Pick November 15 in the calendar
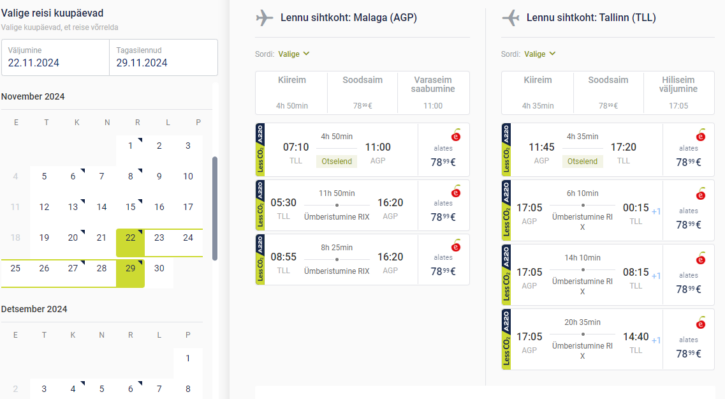This screenshot has height=399, width=725. coord(130,207)
